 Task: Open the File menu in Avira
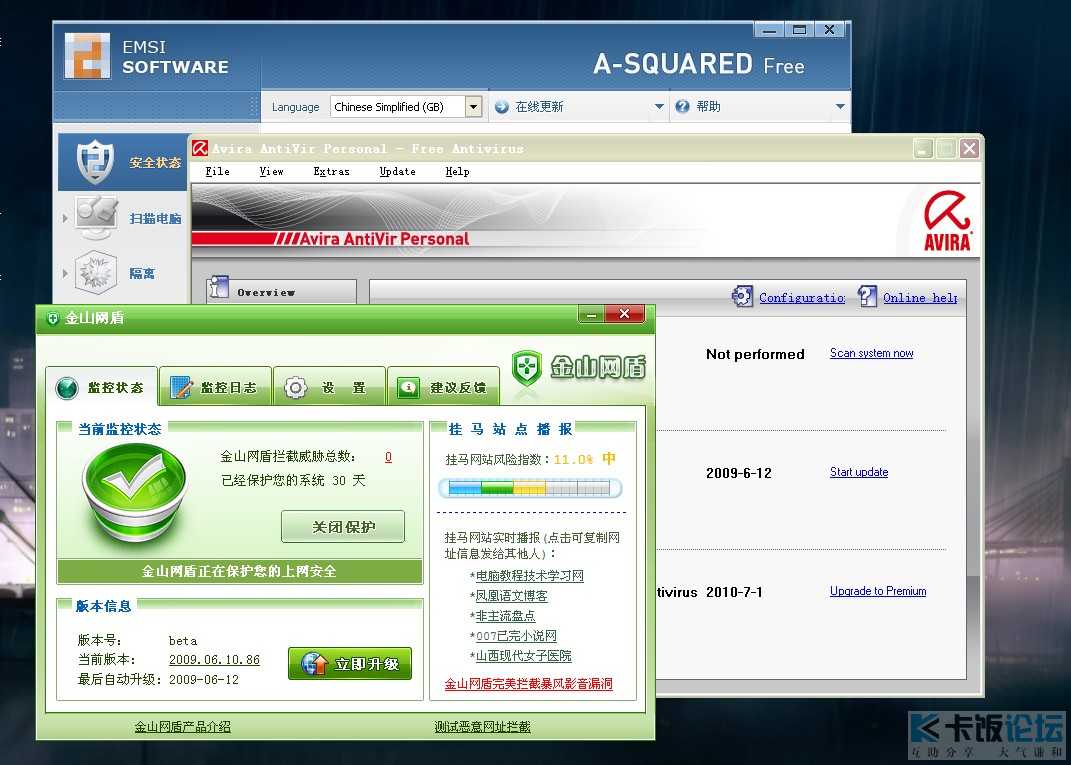(x=217, y=171)
